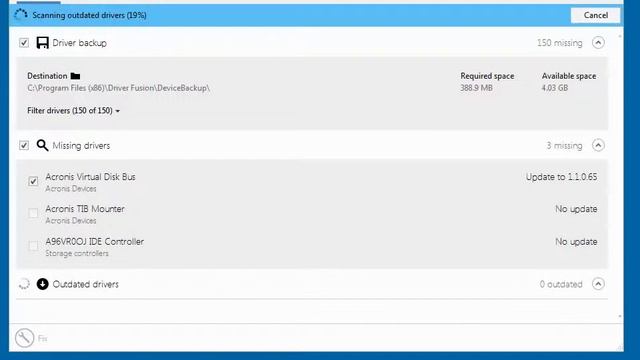Image resolution: width=640 pixels, height=360 pixels.
Task: Click the 'Storage controllers' category label
Action: [77, 253]
